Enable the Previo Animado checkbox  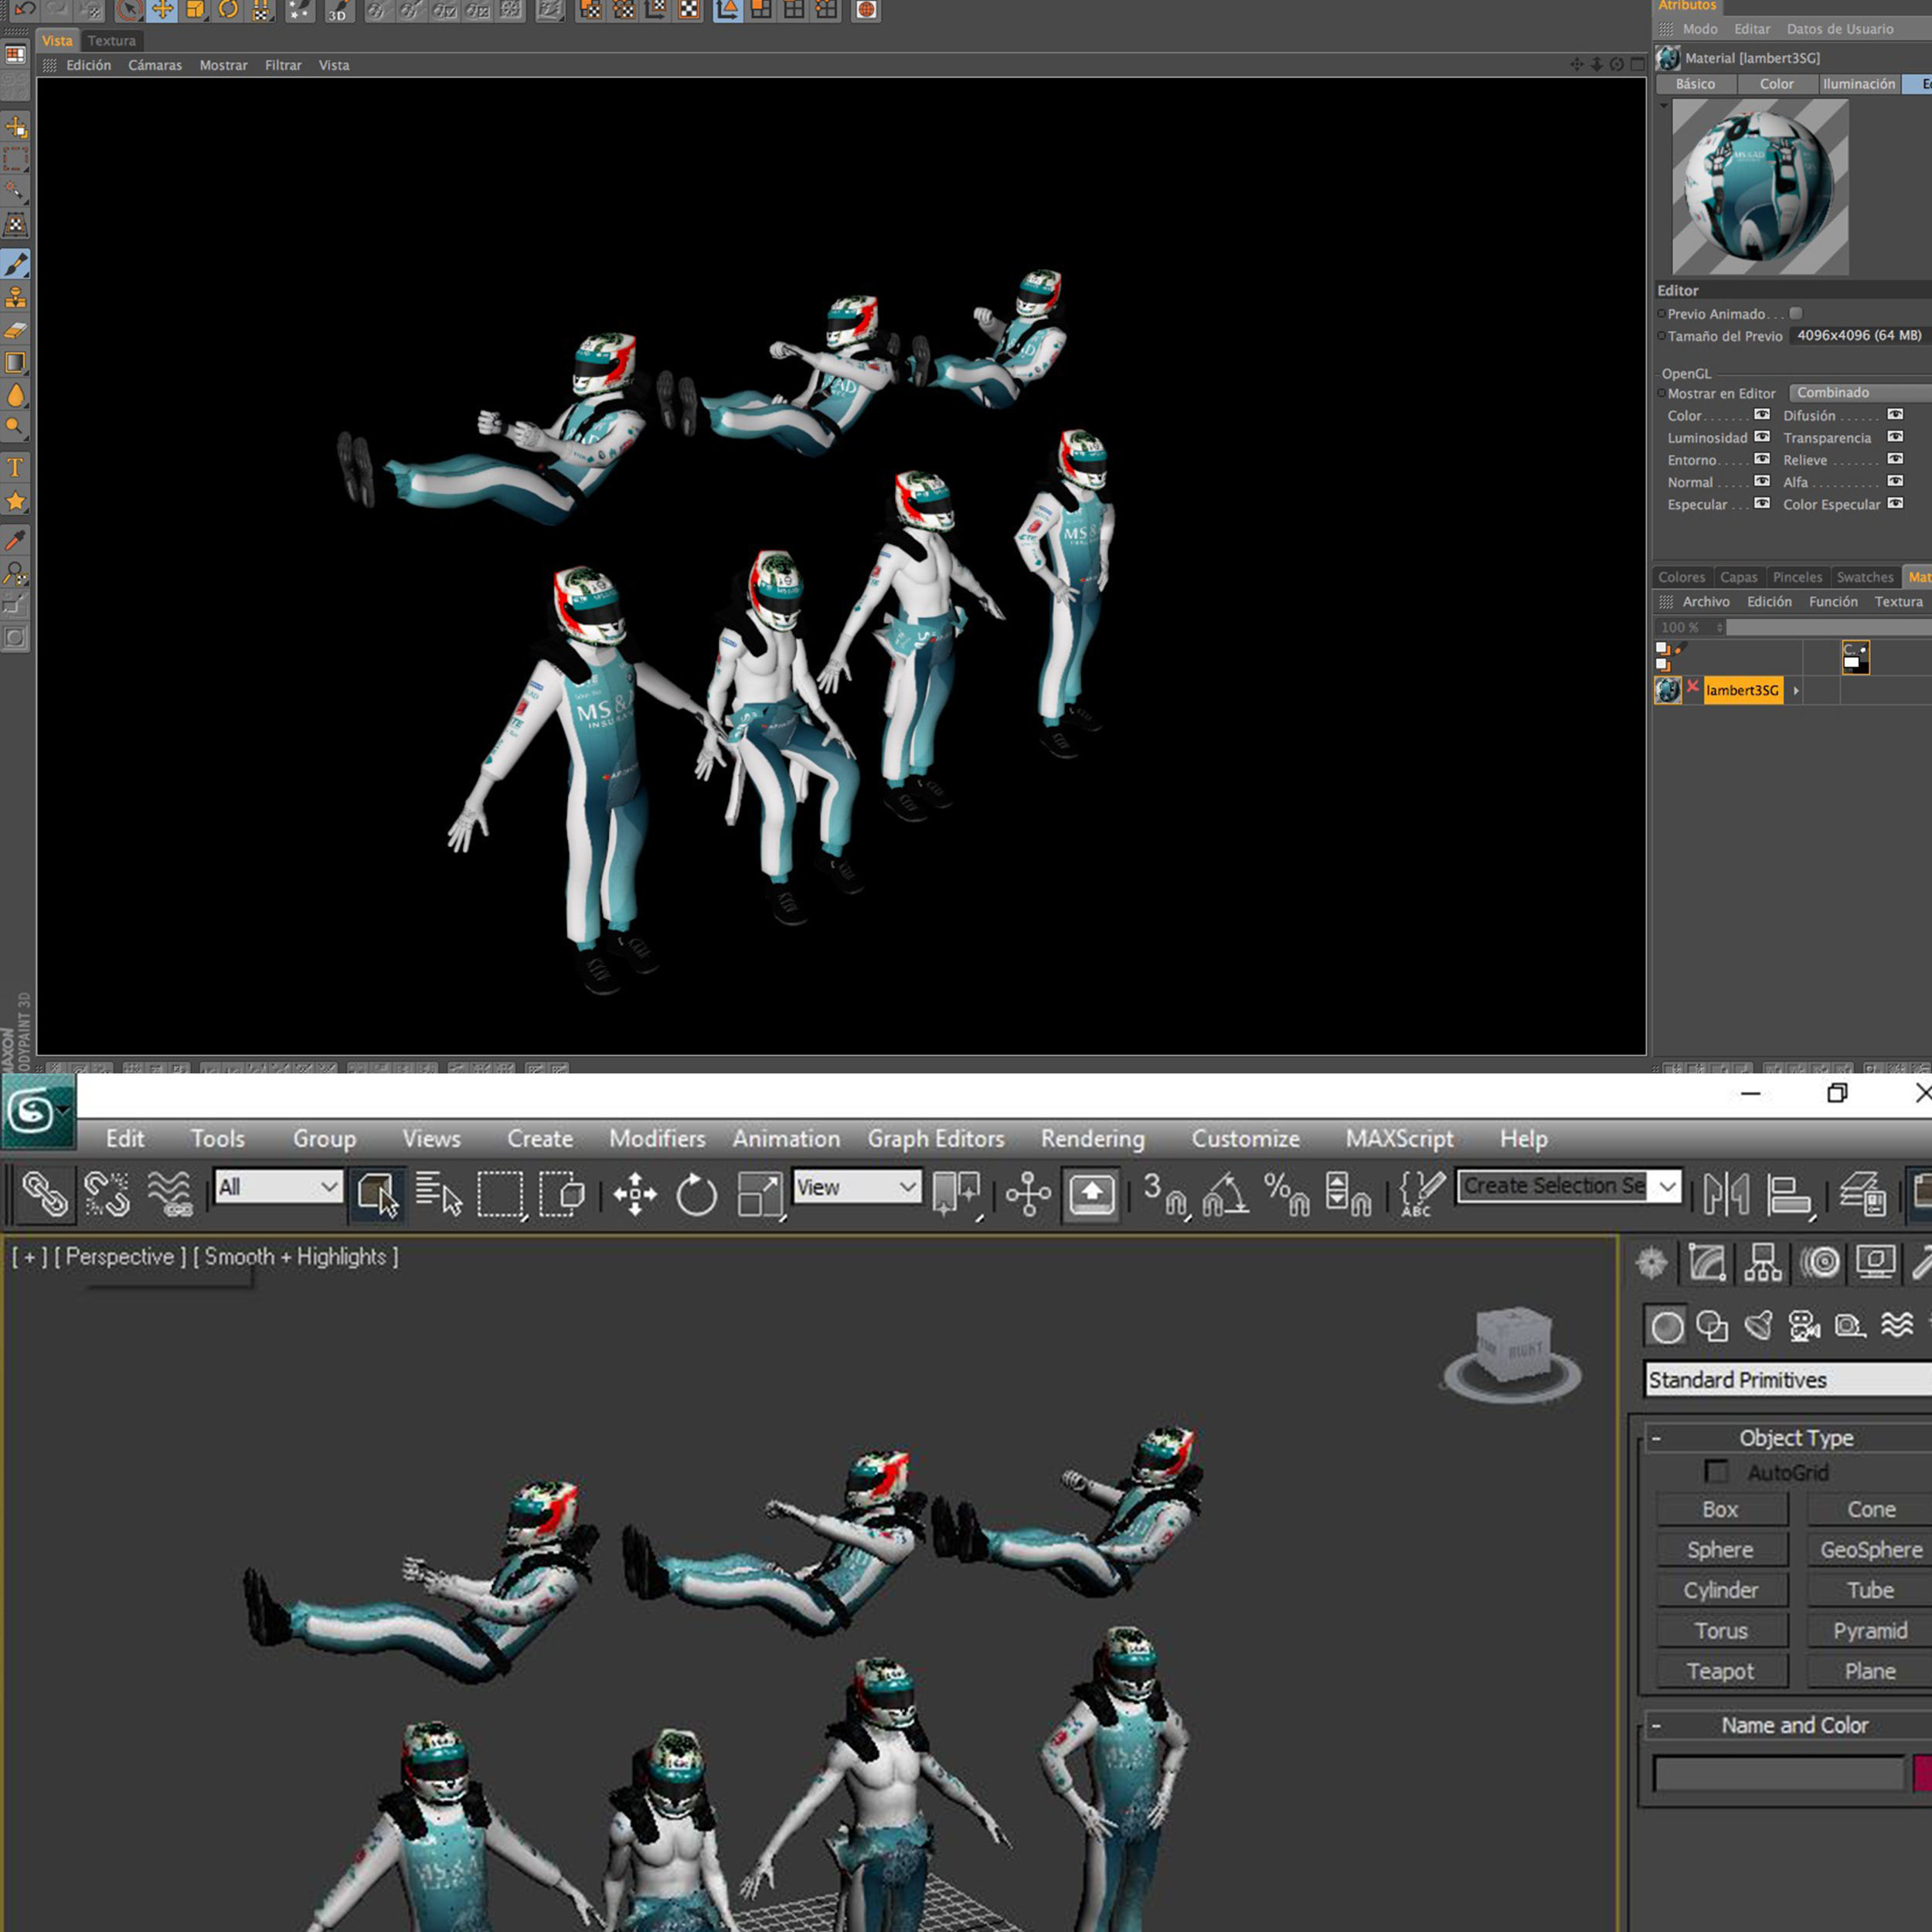click(x=1796, y=313)
